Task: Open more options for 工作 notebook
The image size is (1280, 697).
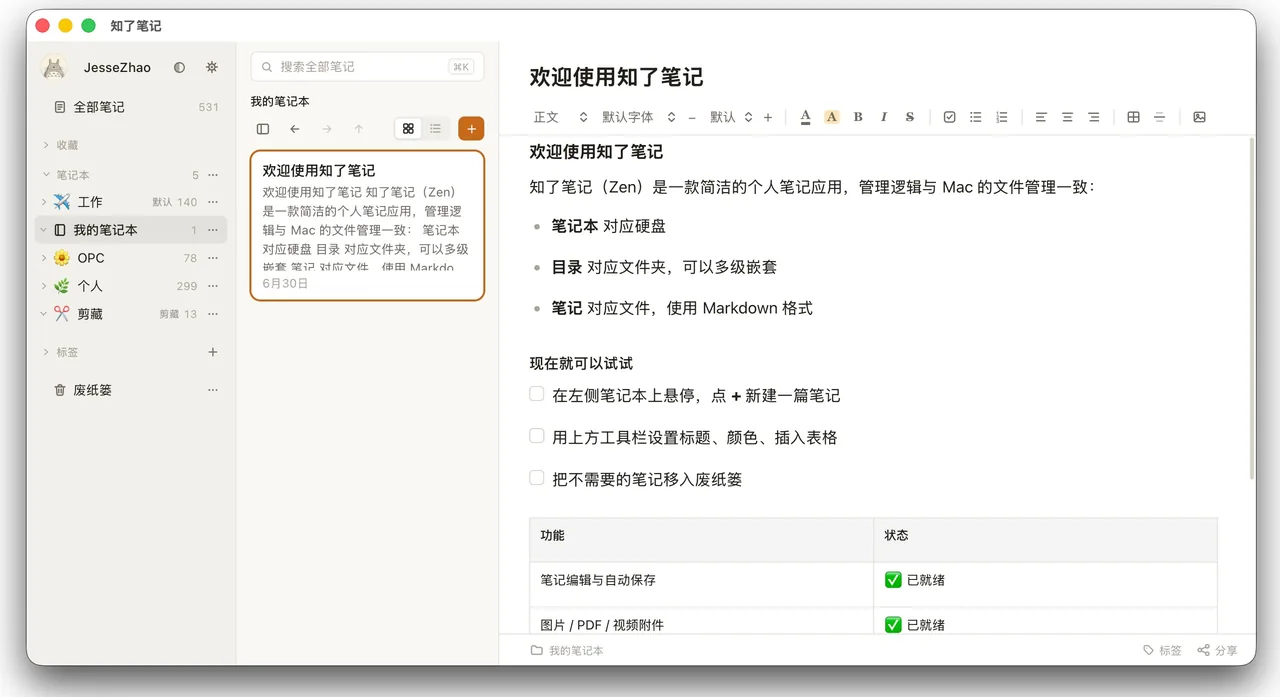Action: (213, 202)
